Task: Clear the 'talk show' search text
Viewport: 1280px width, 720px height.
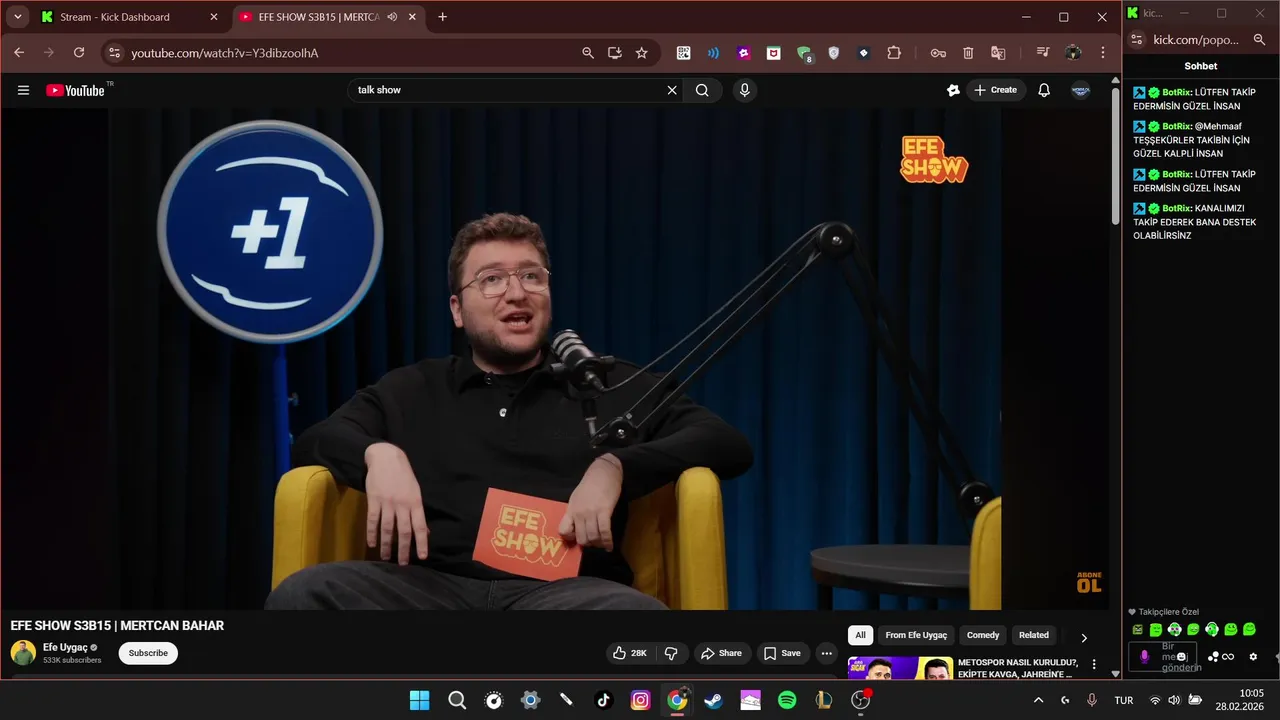Action: click(672, 90)
